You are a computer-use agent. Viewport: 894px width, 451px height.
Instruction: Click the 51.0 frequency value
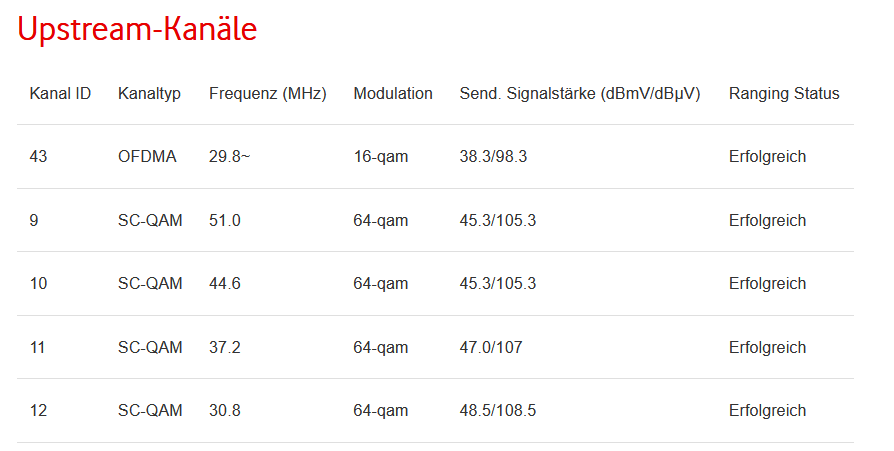pos(224,221)
